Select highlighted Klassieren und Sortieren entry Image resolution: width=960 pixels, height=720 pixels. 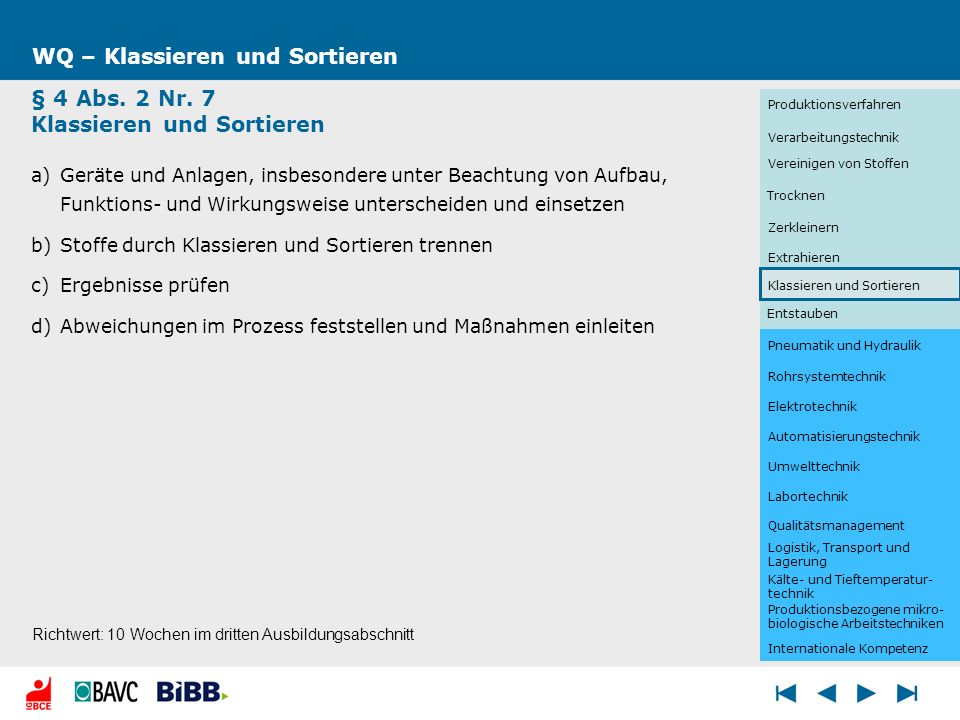860,285
